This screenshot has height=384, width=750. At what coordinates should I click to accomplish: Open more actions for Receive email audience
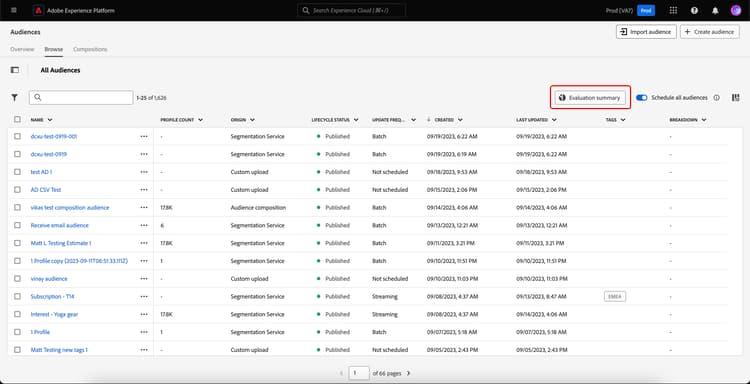pyautogui.click(x=144, y=225)
